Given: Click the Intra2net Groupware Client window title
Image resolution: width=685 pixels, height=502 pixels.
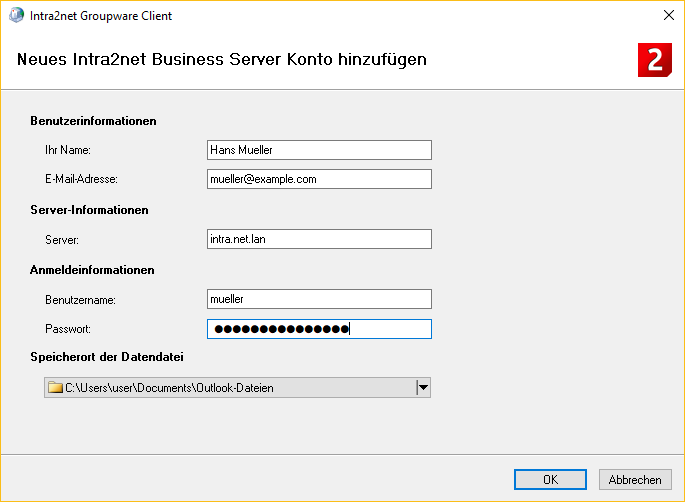Looking at the screenshot, I should click(x=101, y=16).
